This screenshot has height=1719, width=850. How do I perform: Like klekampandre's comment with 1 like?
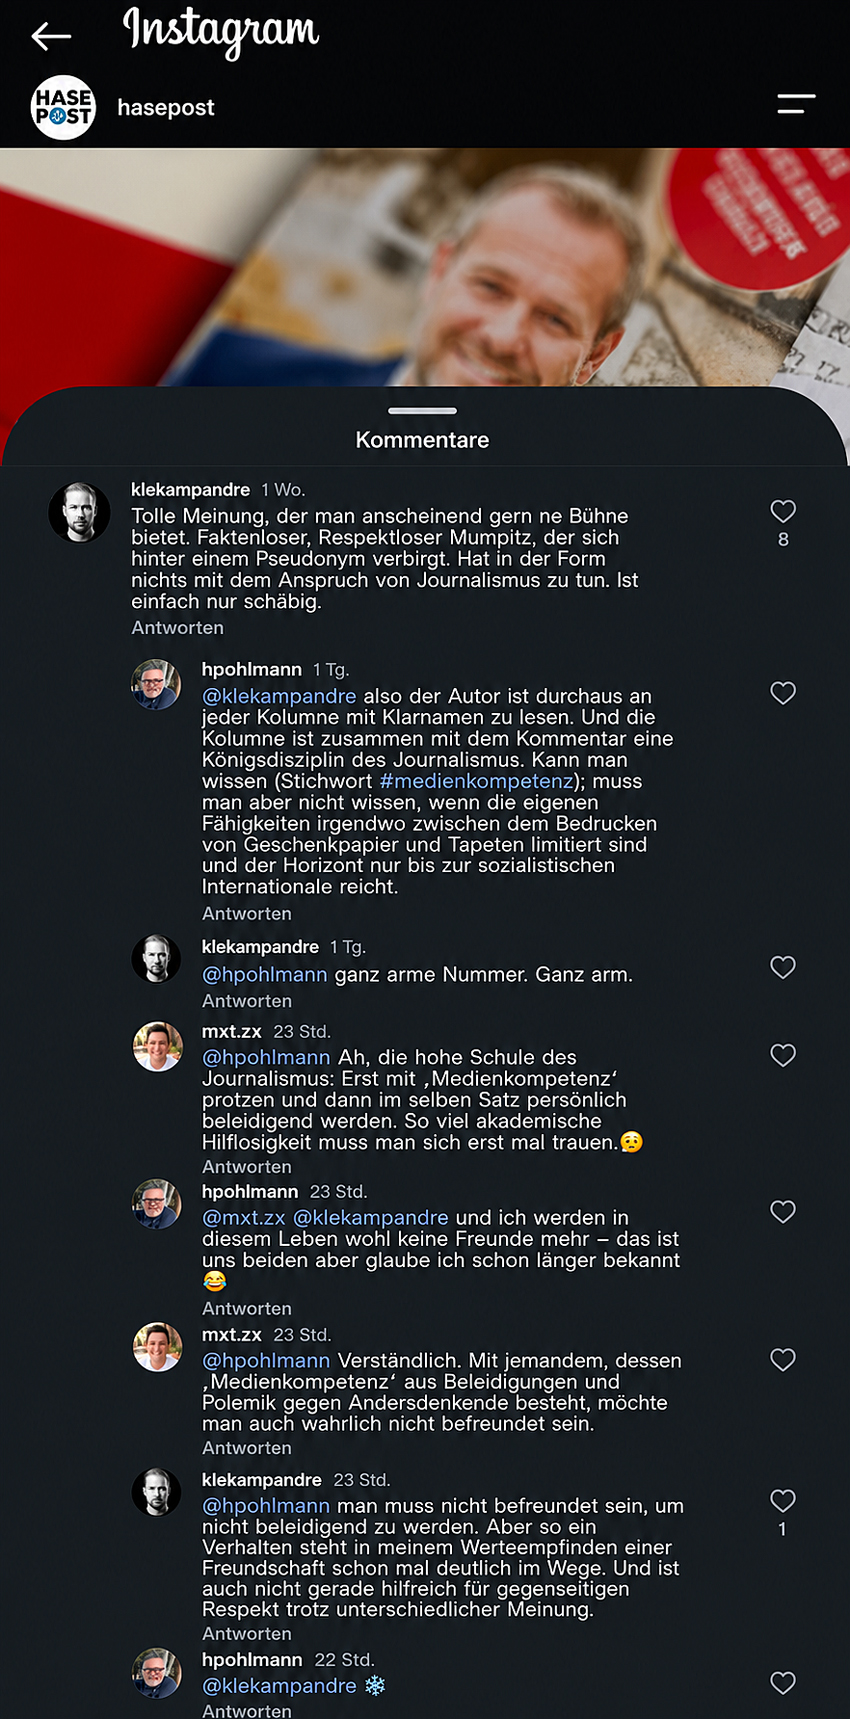783,1500
